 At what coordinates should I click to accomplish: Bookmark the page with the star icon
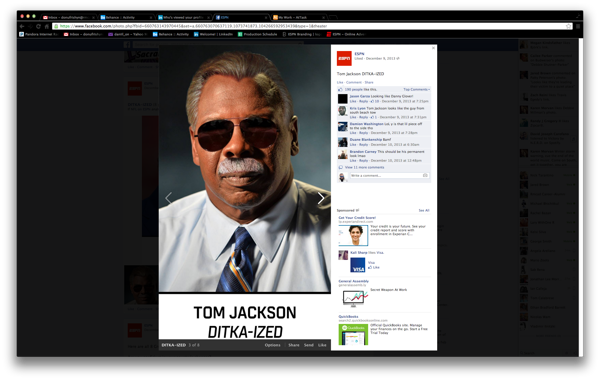click(569, 26)
